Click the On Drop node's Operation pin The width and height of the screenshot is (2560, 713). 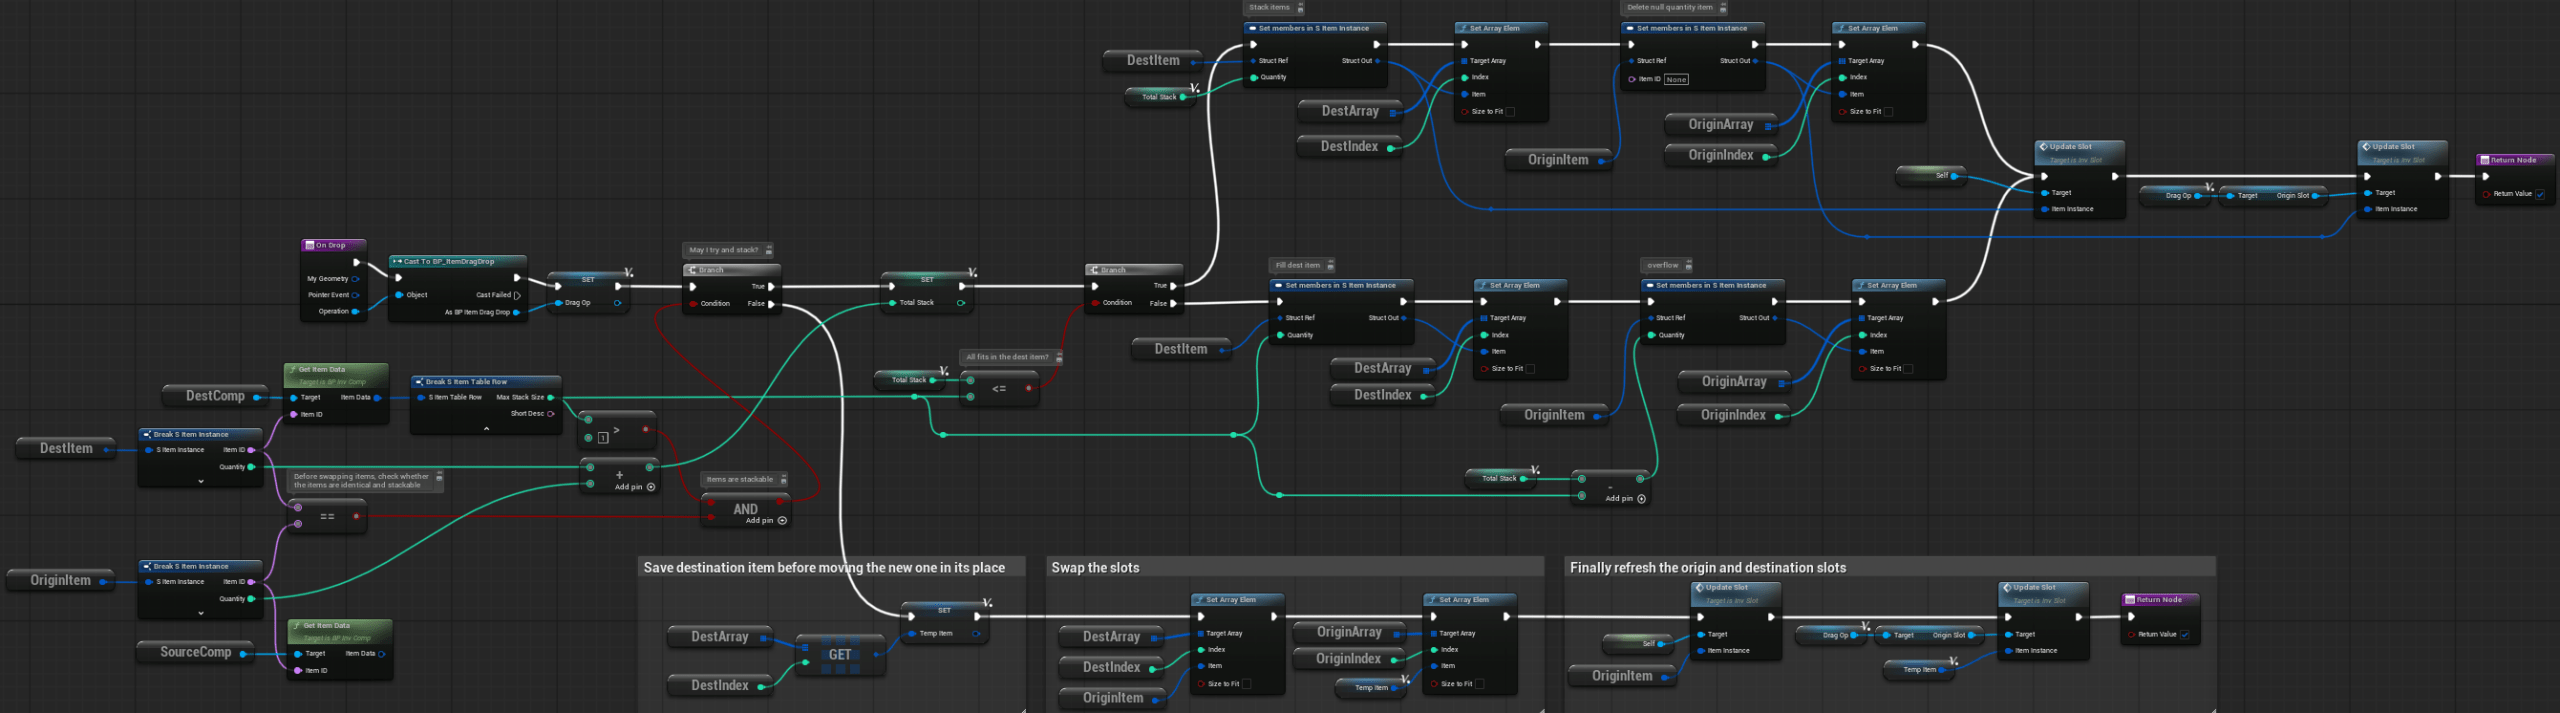(x=355, y=311)
